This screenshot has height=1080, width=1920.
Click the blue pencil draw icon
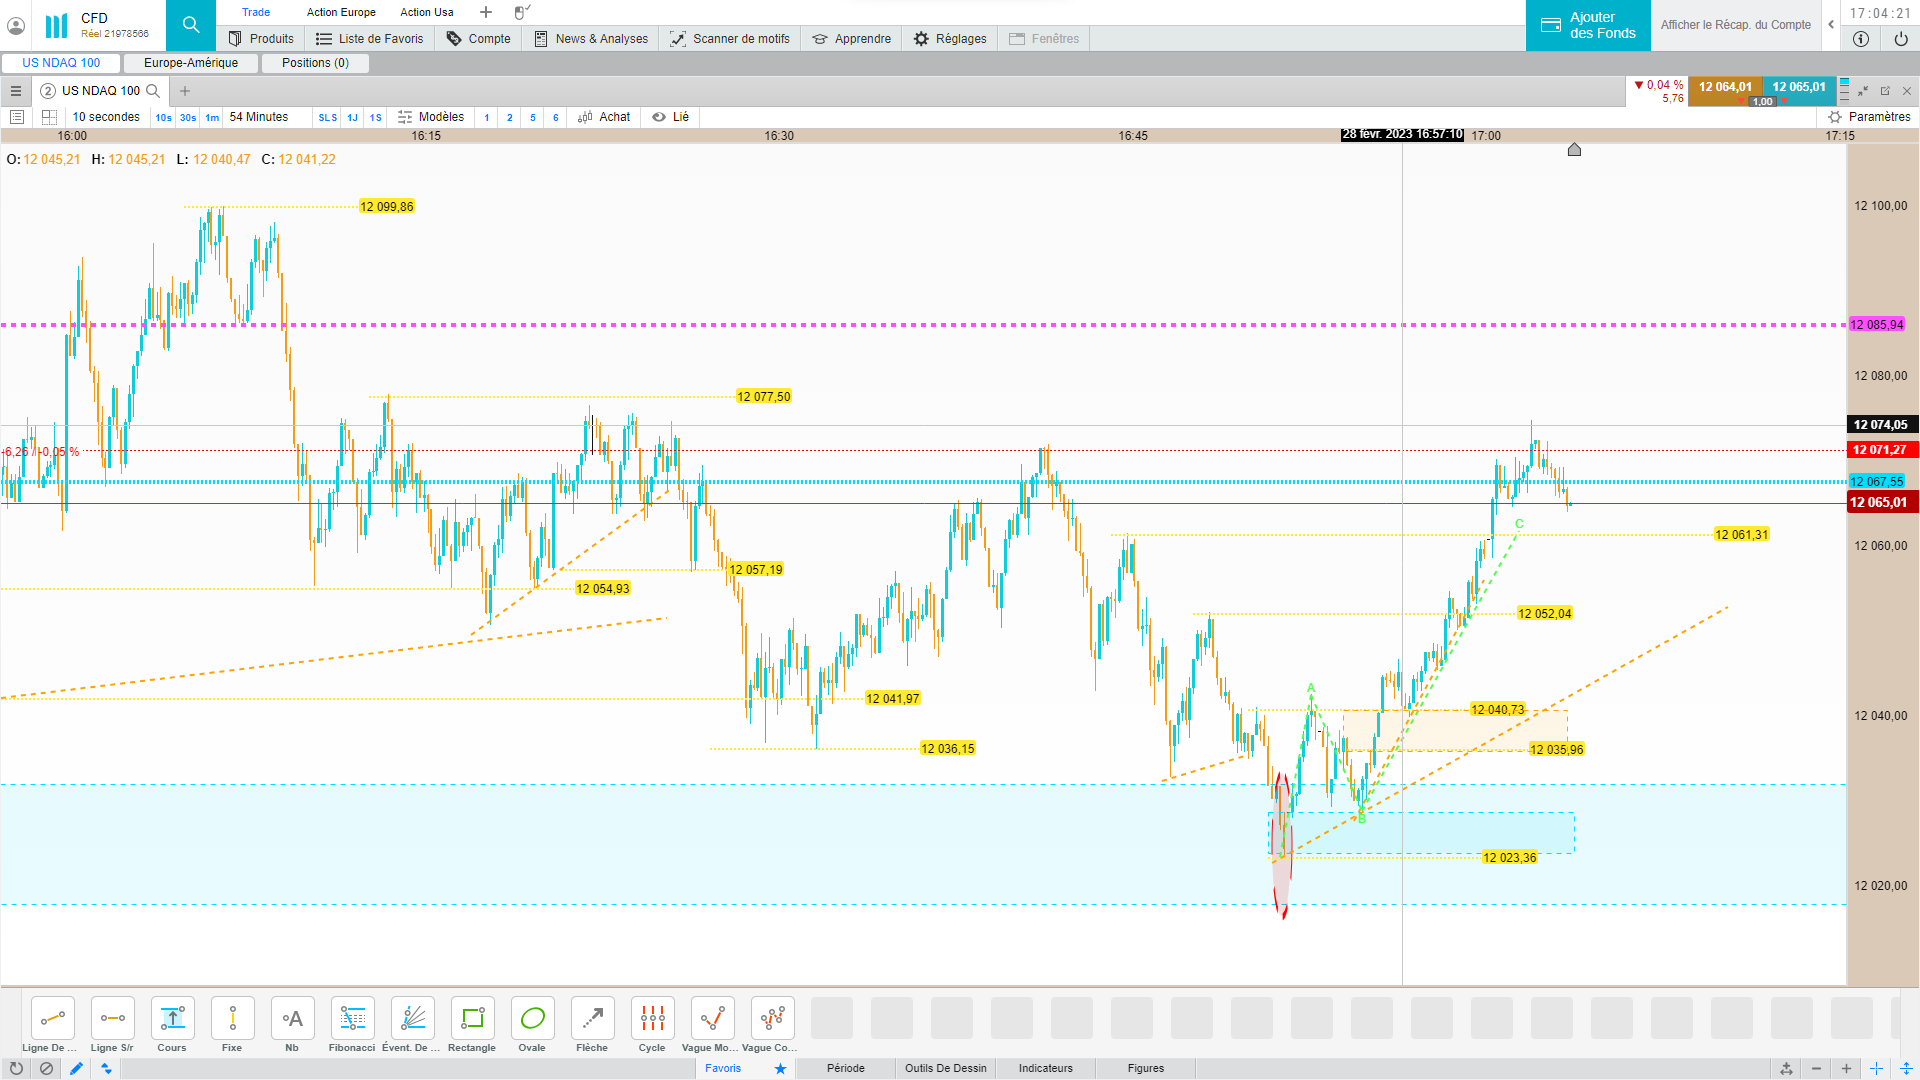[76, 1068]
